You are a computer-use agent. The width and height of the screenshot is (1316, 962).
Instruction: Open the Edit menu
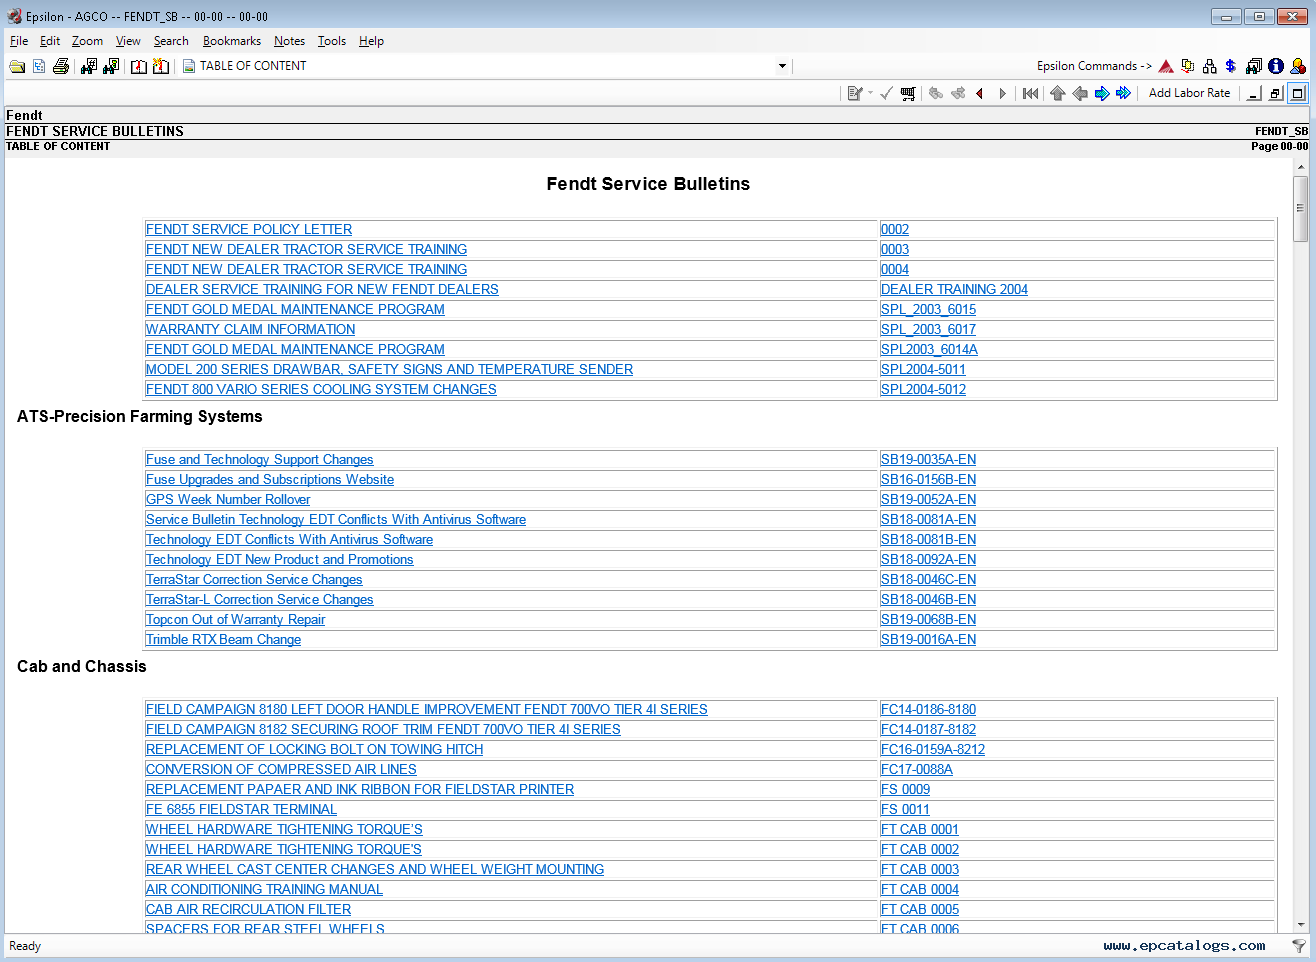(x=50, y=41)
